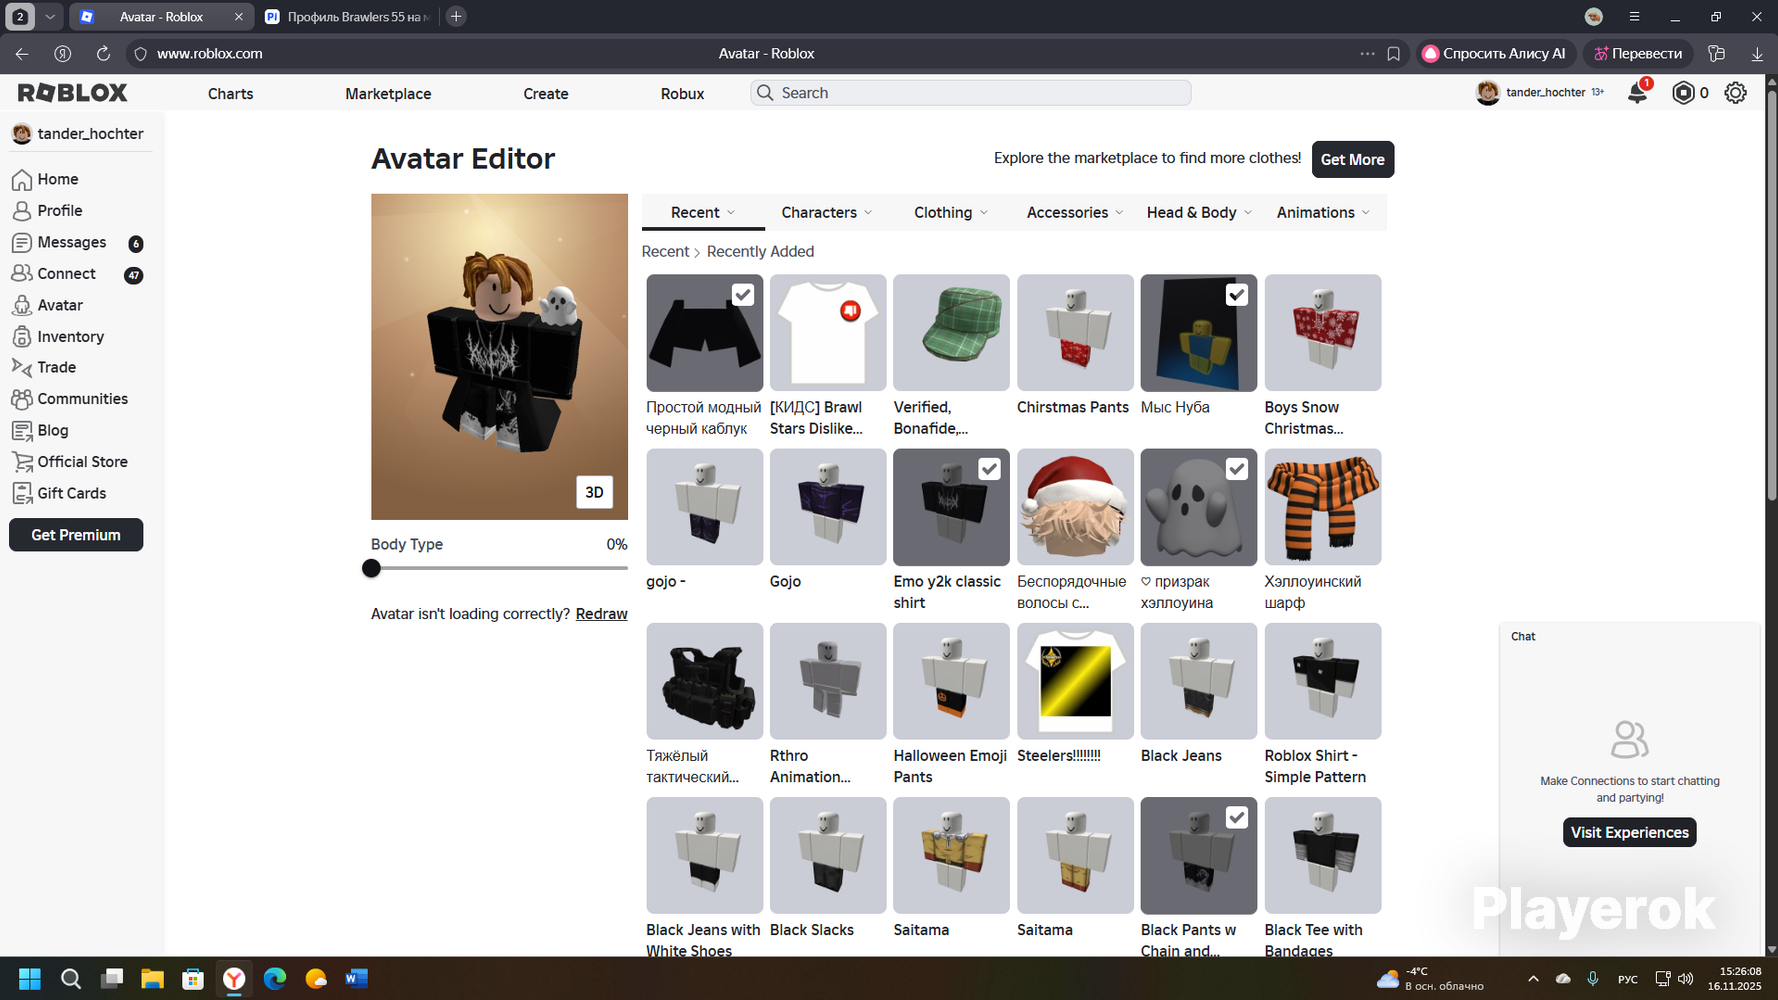Click the Visit Experiences button
Image resolution: width=1778 pixels, height=1000 pixels.
[x=1629, y=833]
